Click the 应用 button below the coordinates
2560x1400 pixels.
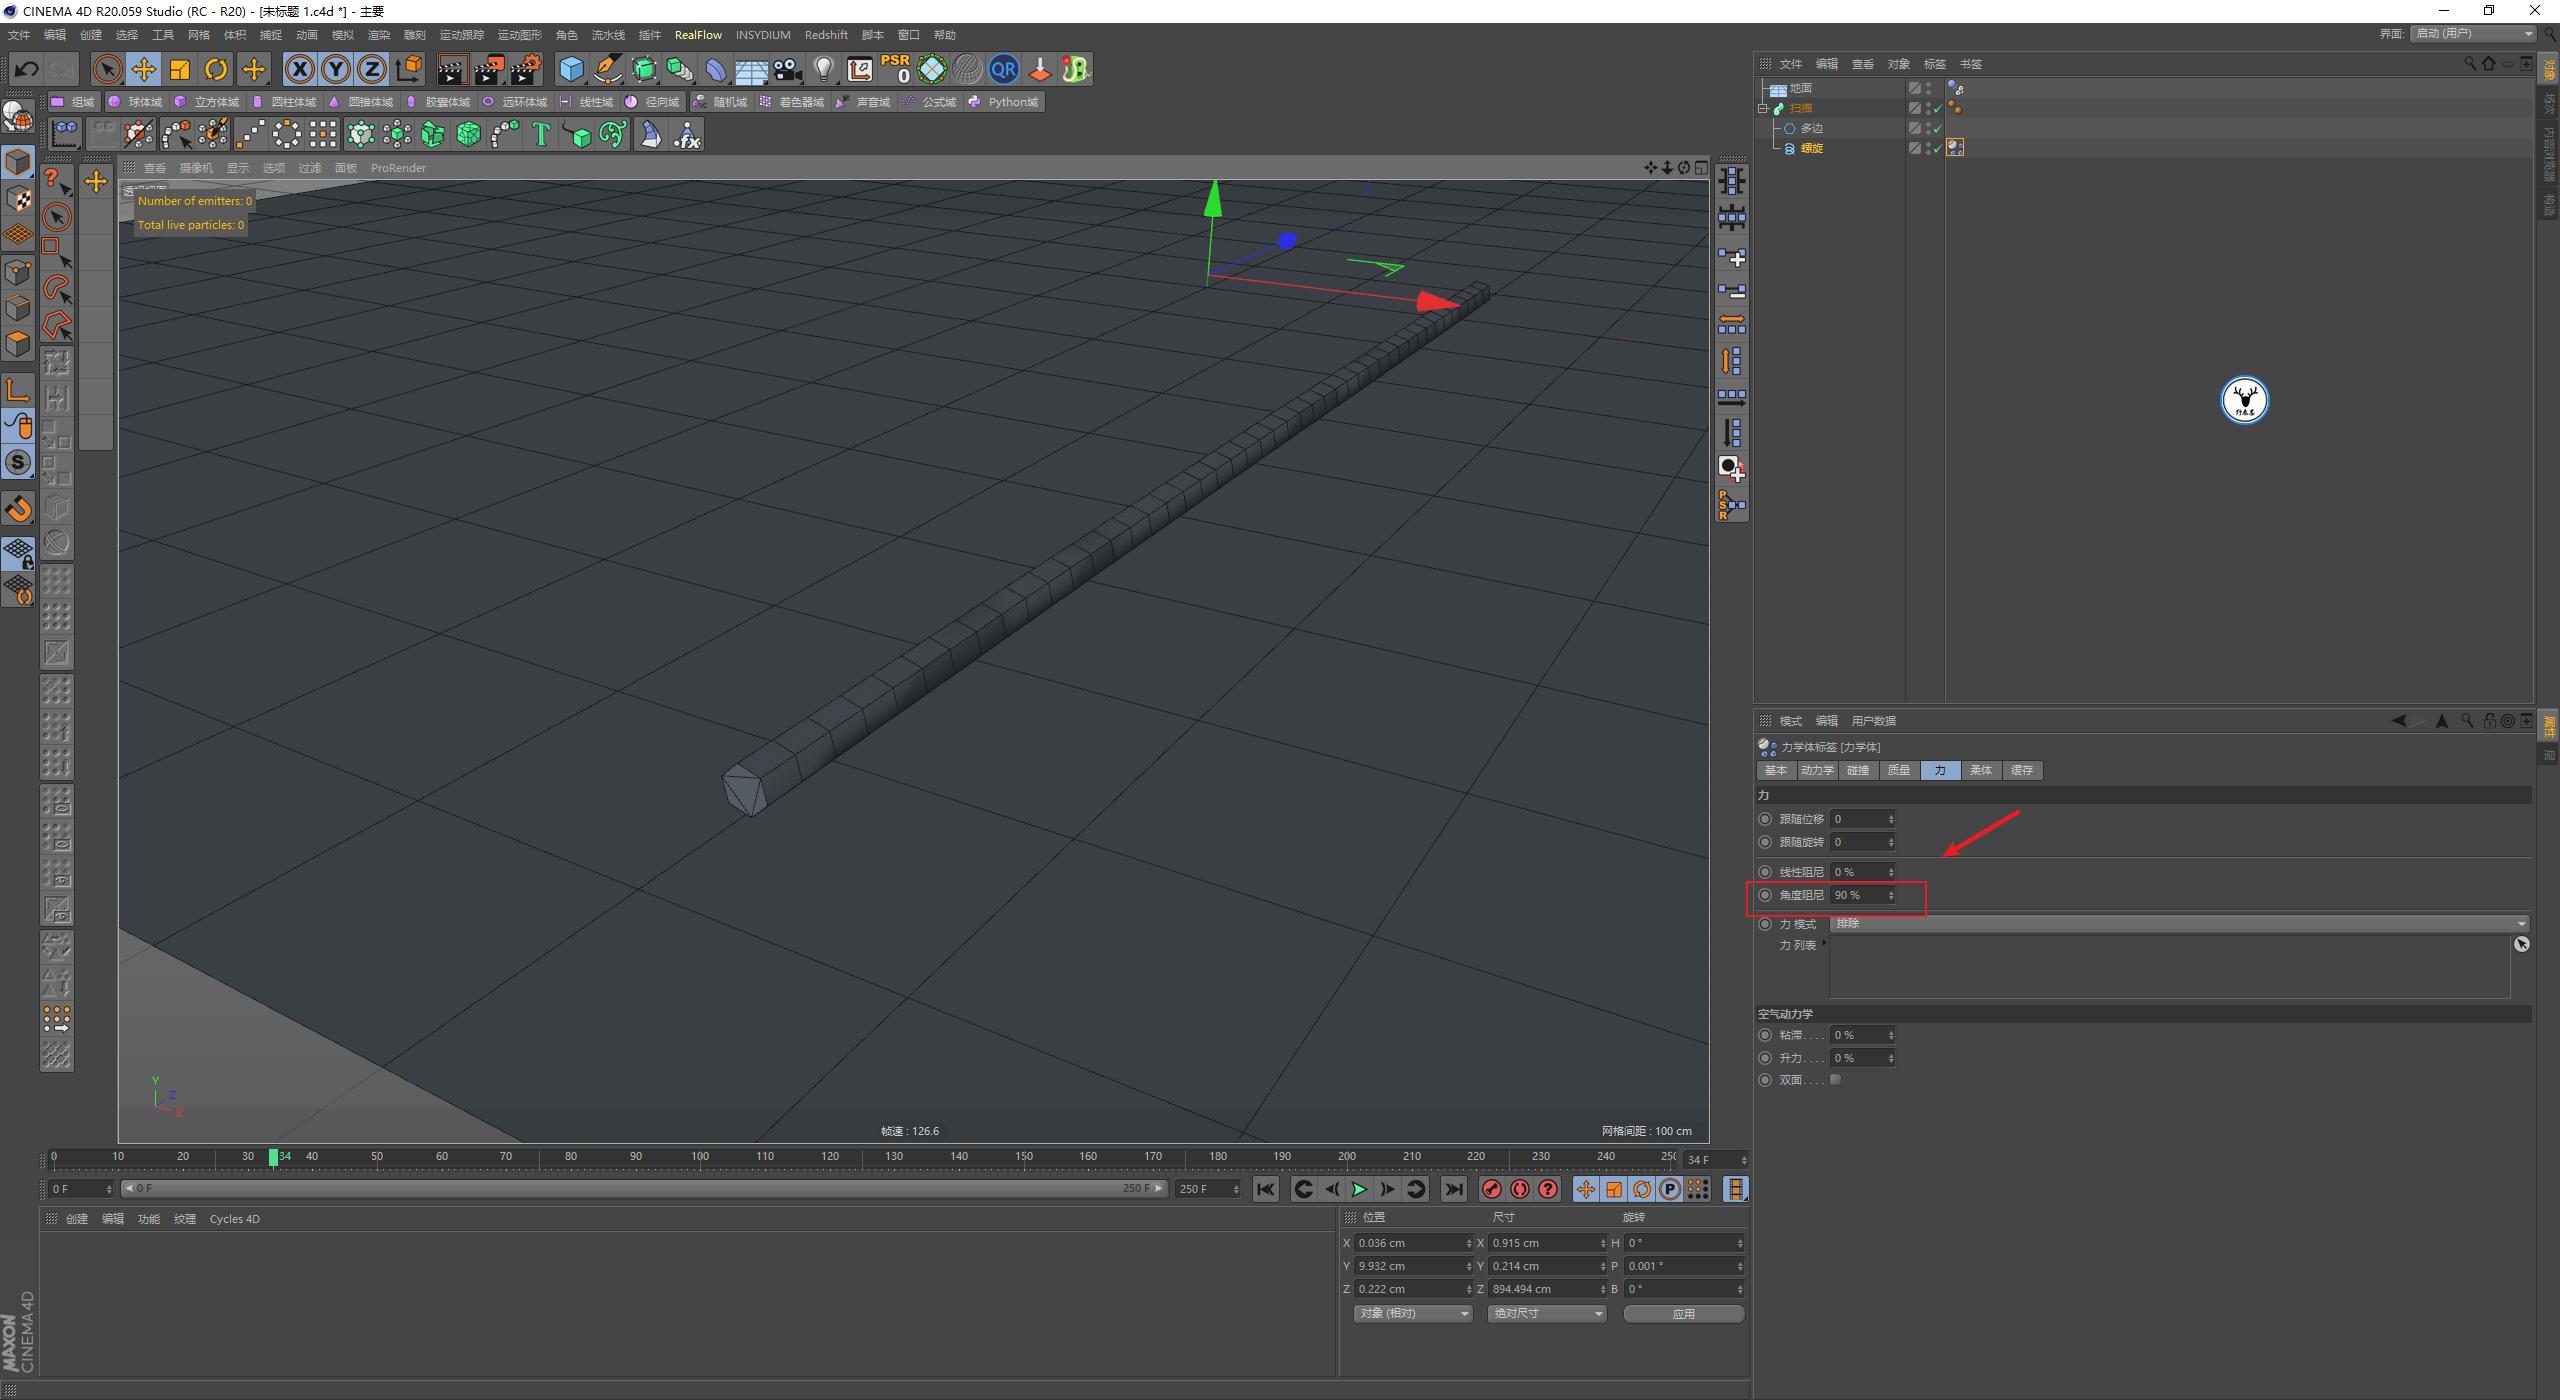[1684, 1313]
